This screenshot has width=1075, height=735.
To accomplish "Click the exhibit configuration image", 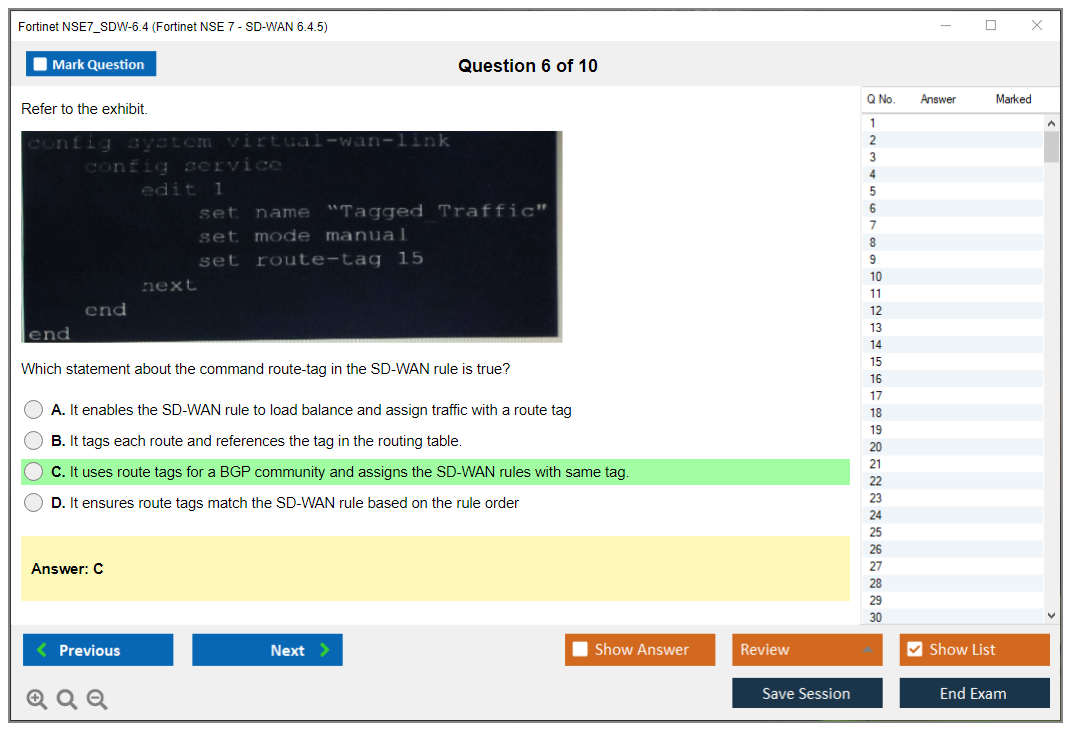I will [291, 237].
